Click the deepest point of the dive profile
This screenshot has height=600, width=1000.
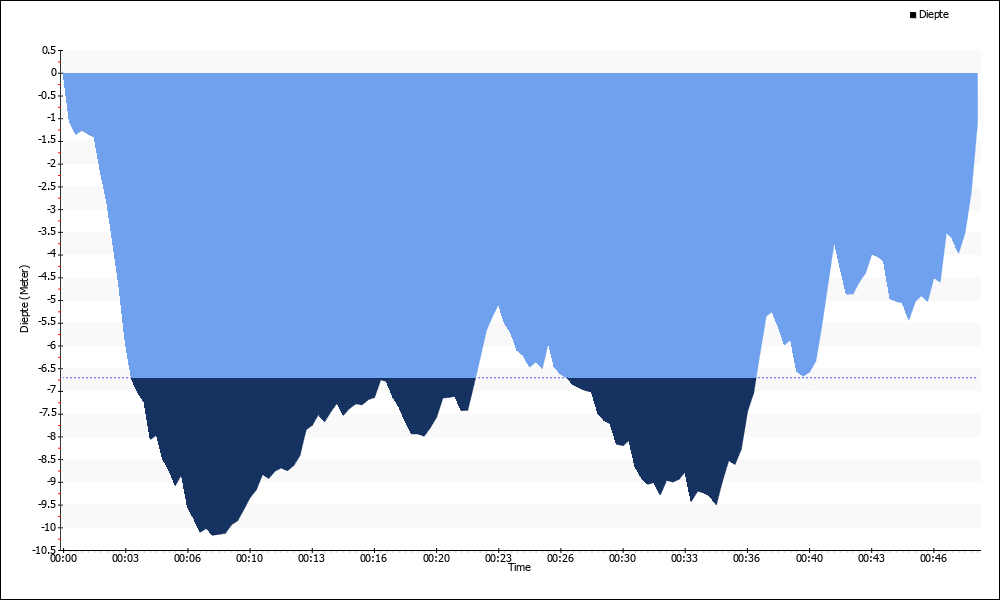212,534
